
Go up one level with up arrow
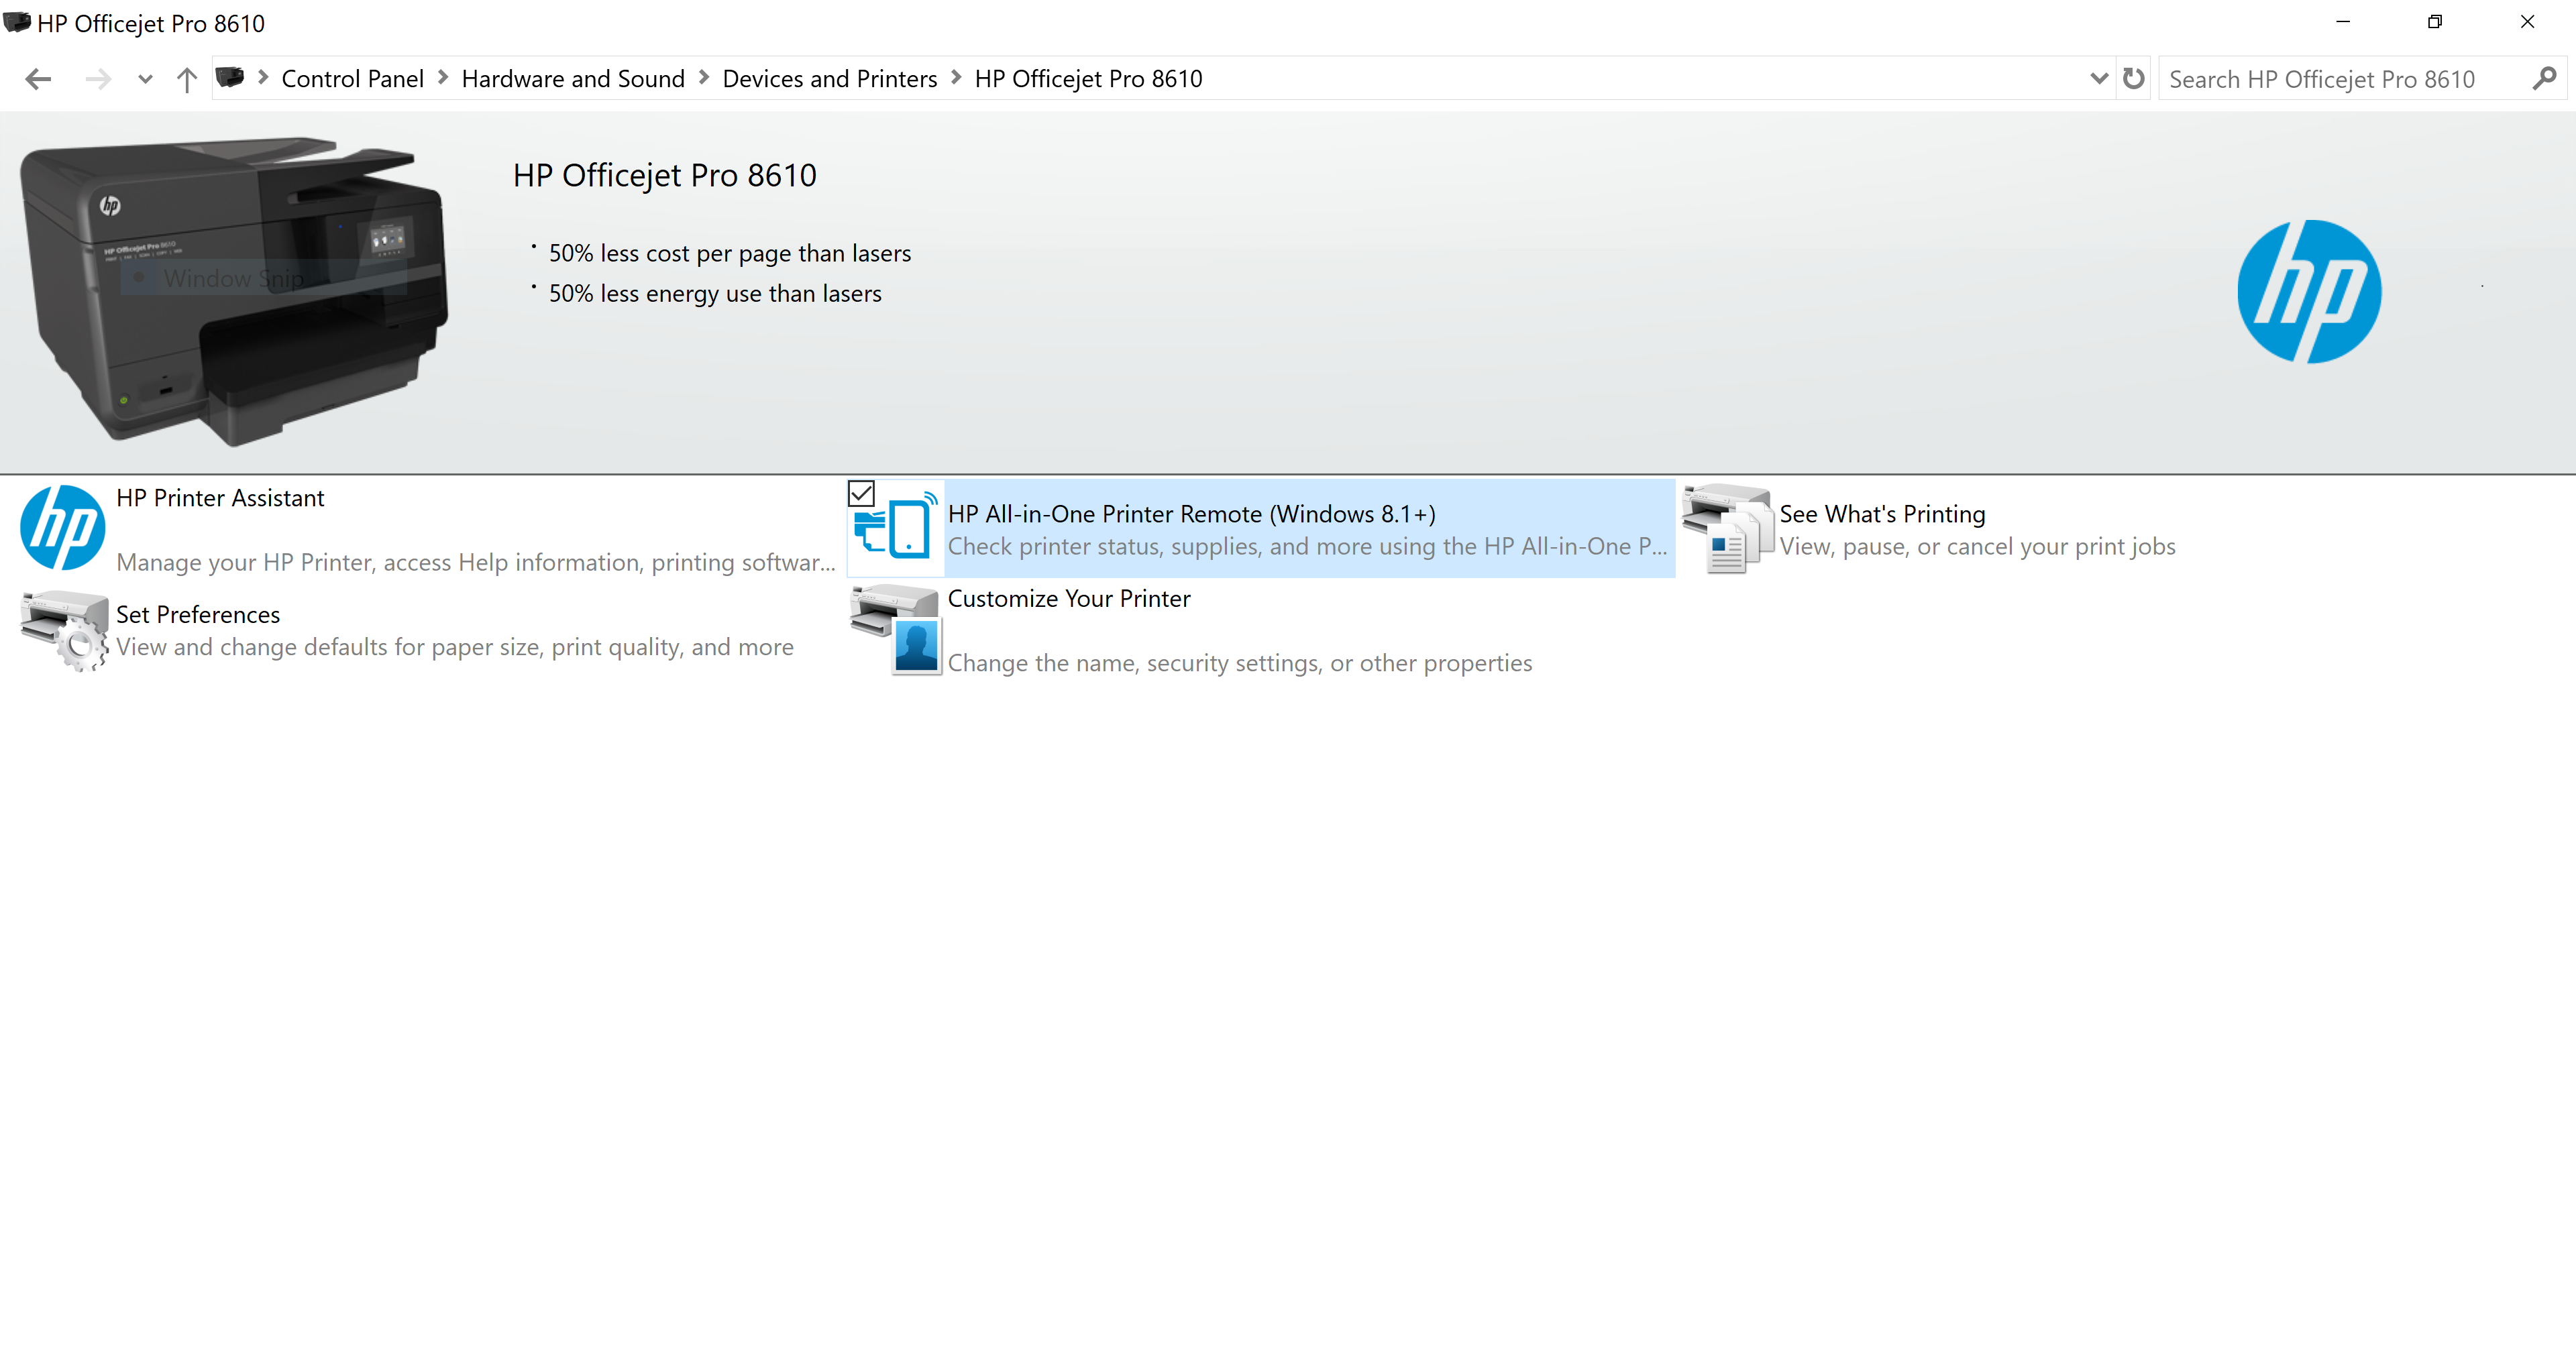[186, 79]
